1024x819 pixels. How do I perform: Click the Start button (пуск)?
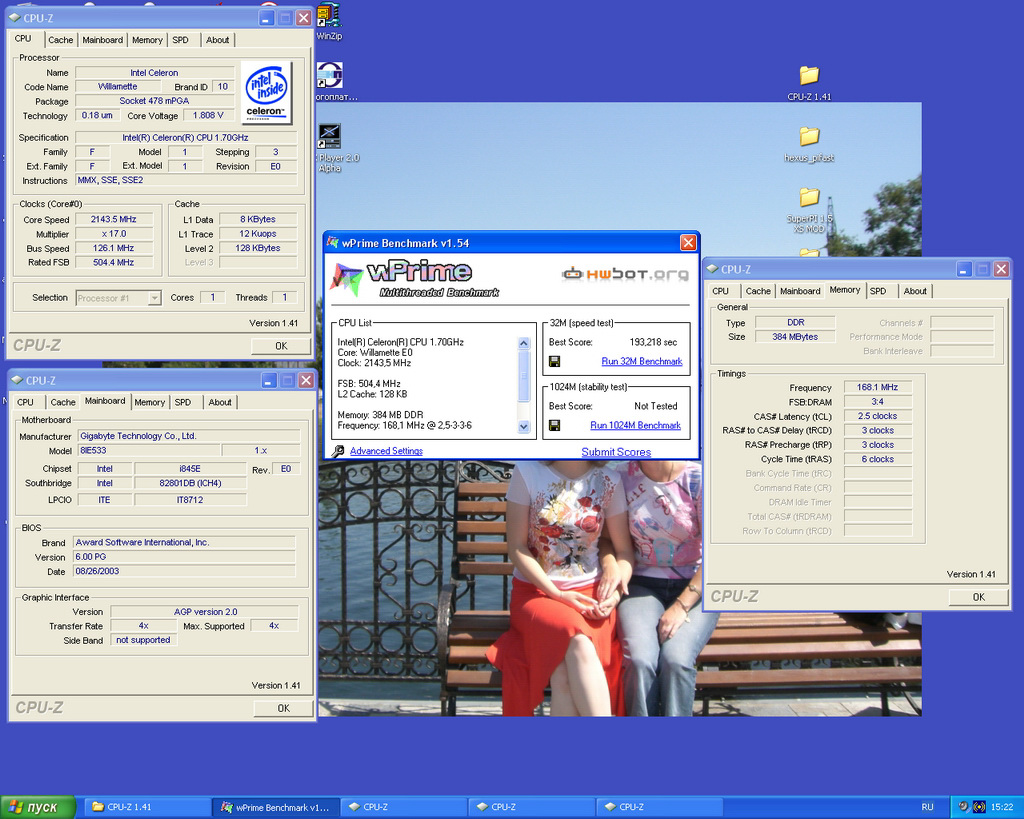point(38,807)
